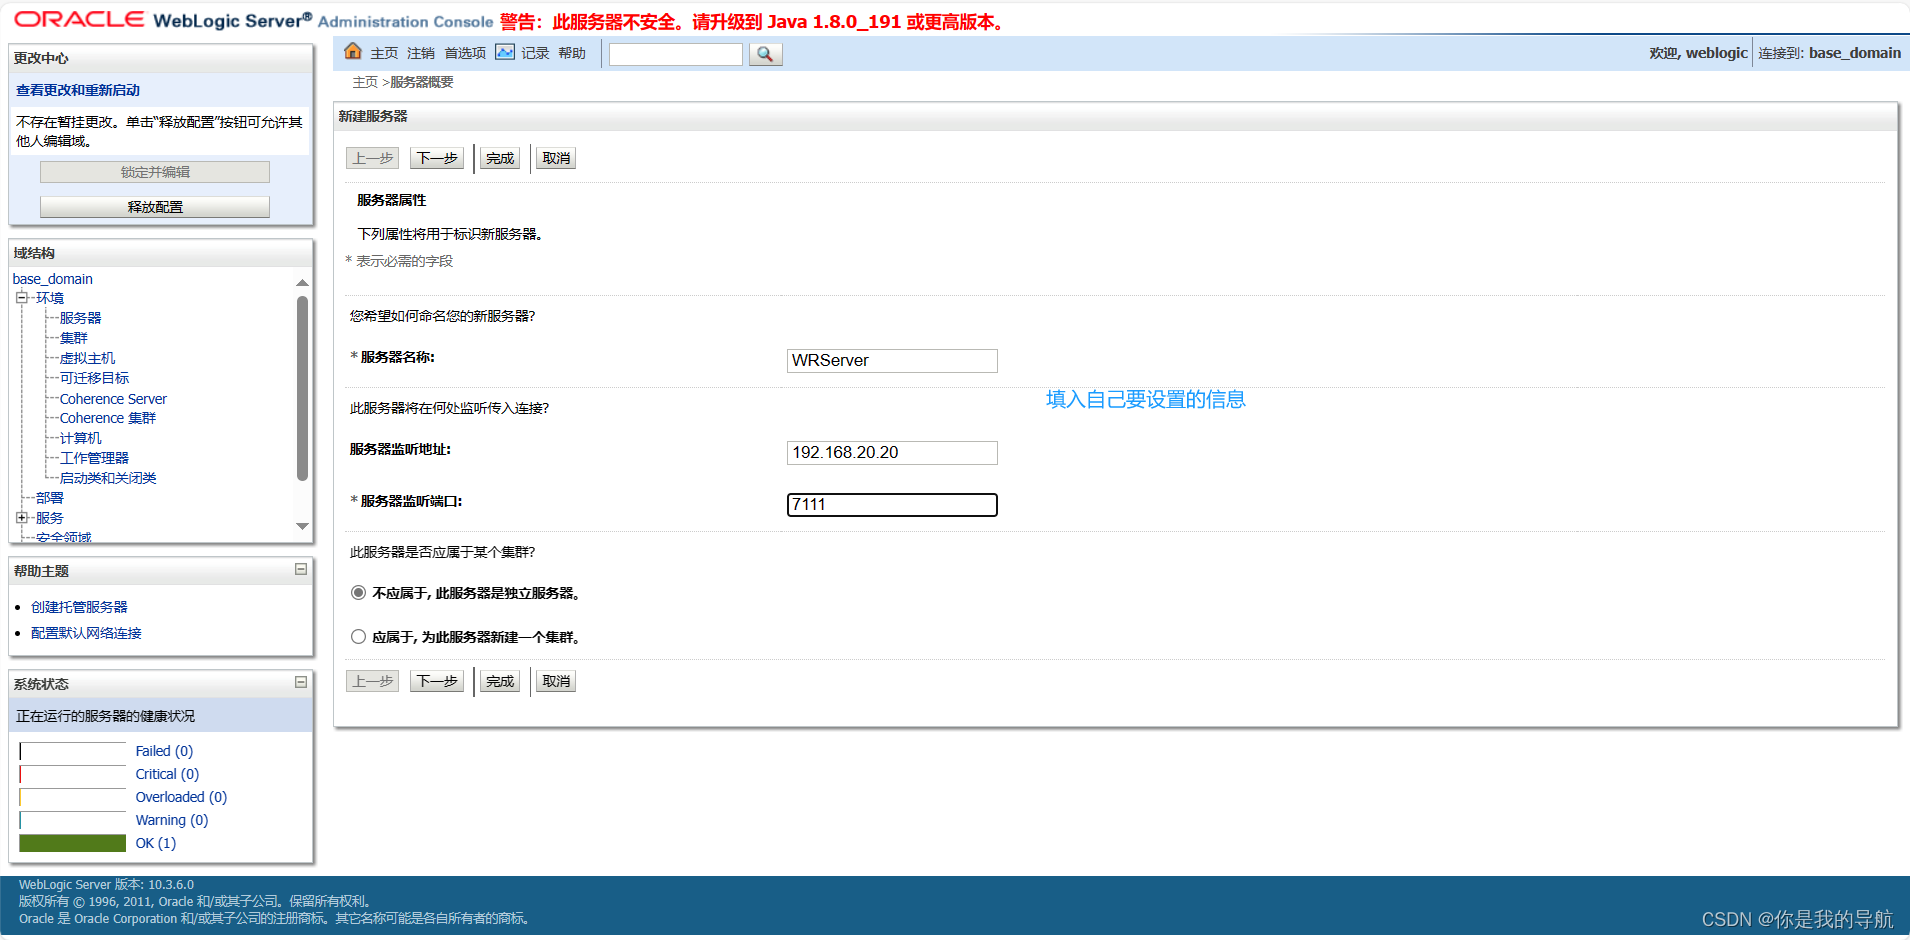1910x940 pixels.
Task: Select the standalone server radio 不应属于
Action: pyautogui.click(x=358, y=592)
